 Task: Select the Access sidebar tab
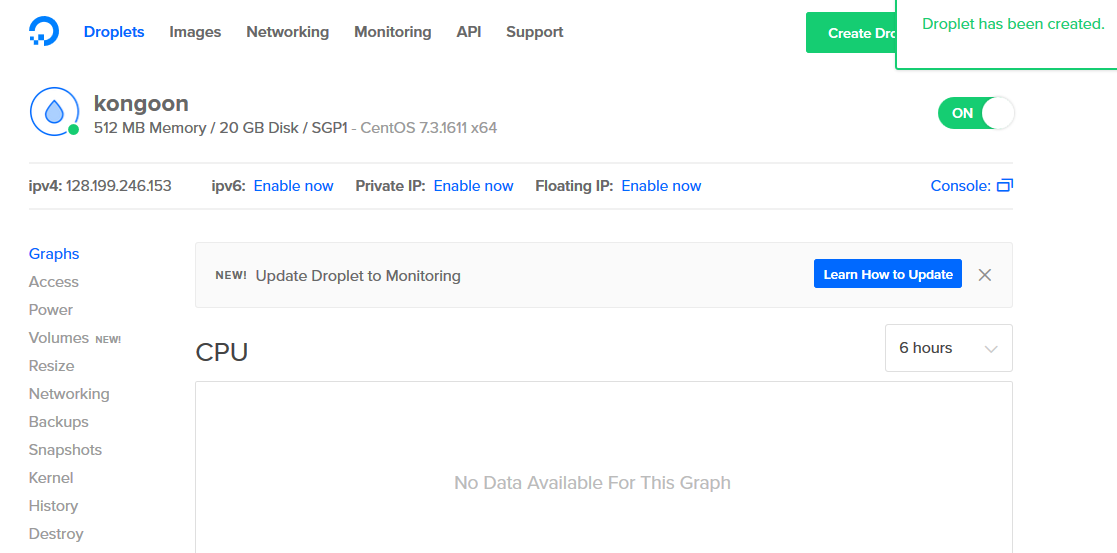pyautogui.click(x=53, y=281)
